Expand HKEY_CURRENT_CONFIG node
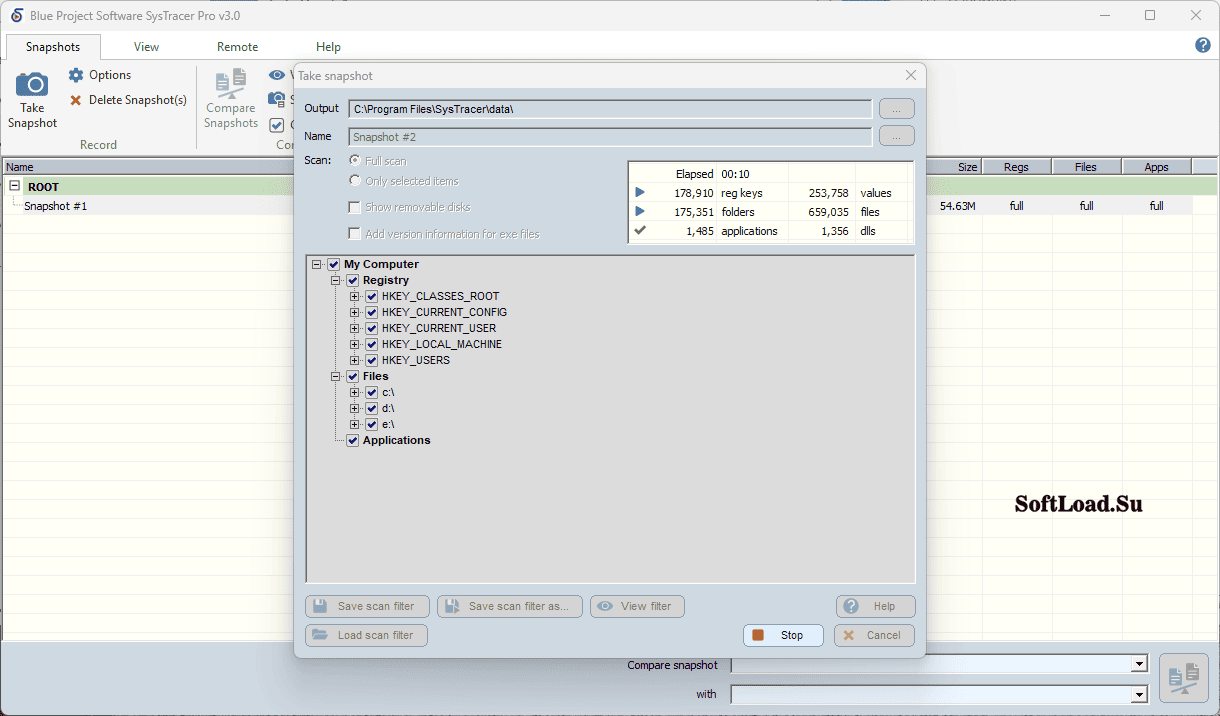The width and height of the screenshot is (1220, 716). pyautogui.click(x=355, y=312)
